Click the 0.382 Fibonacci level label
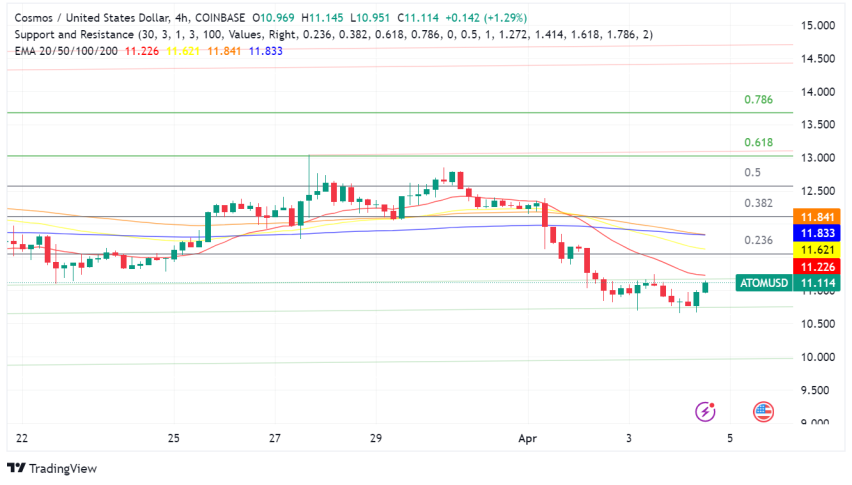The width and height of the screenshot is (852, 485). point(758,203)
